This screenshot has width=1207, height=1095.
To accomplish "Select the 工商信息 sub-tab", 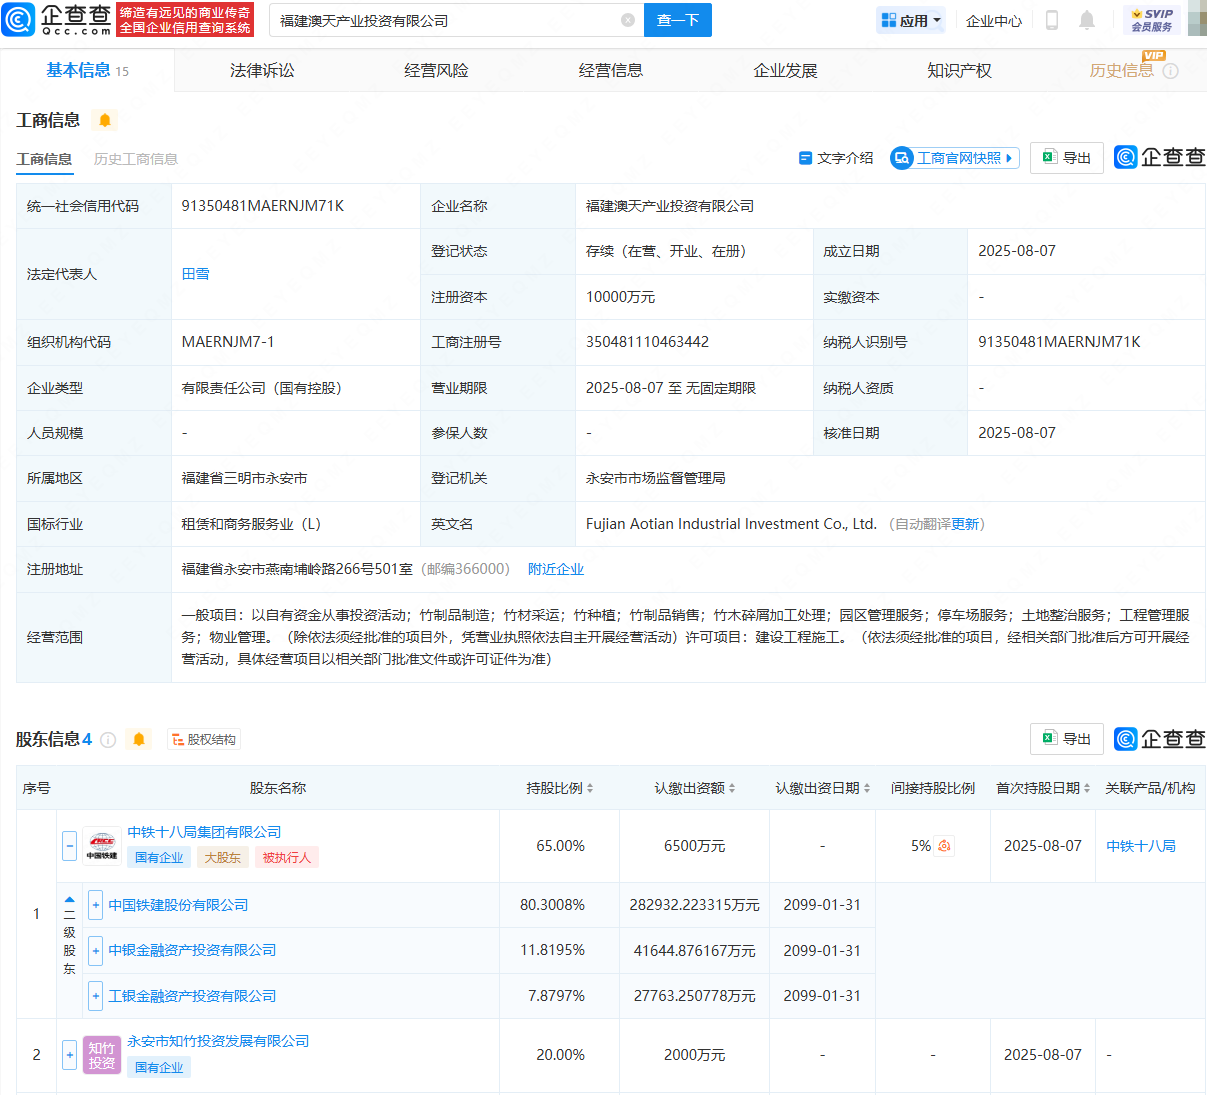I will coord(44,159).
